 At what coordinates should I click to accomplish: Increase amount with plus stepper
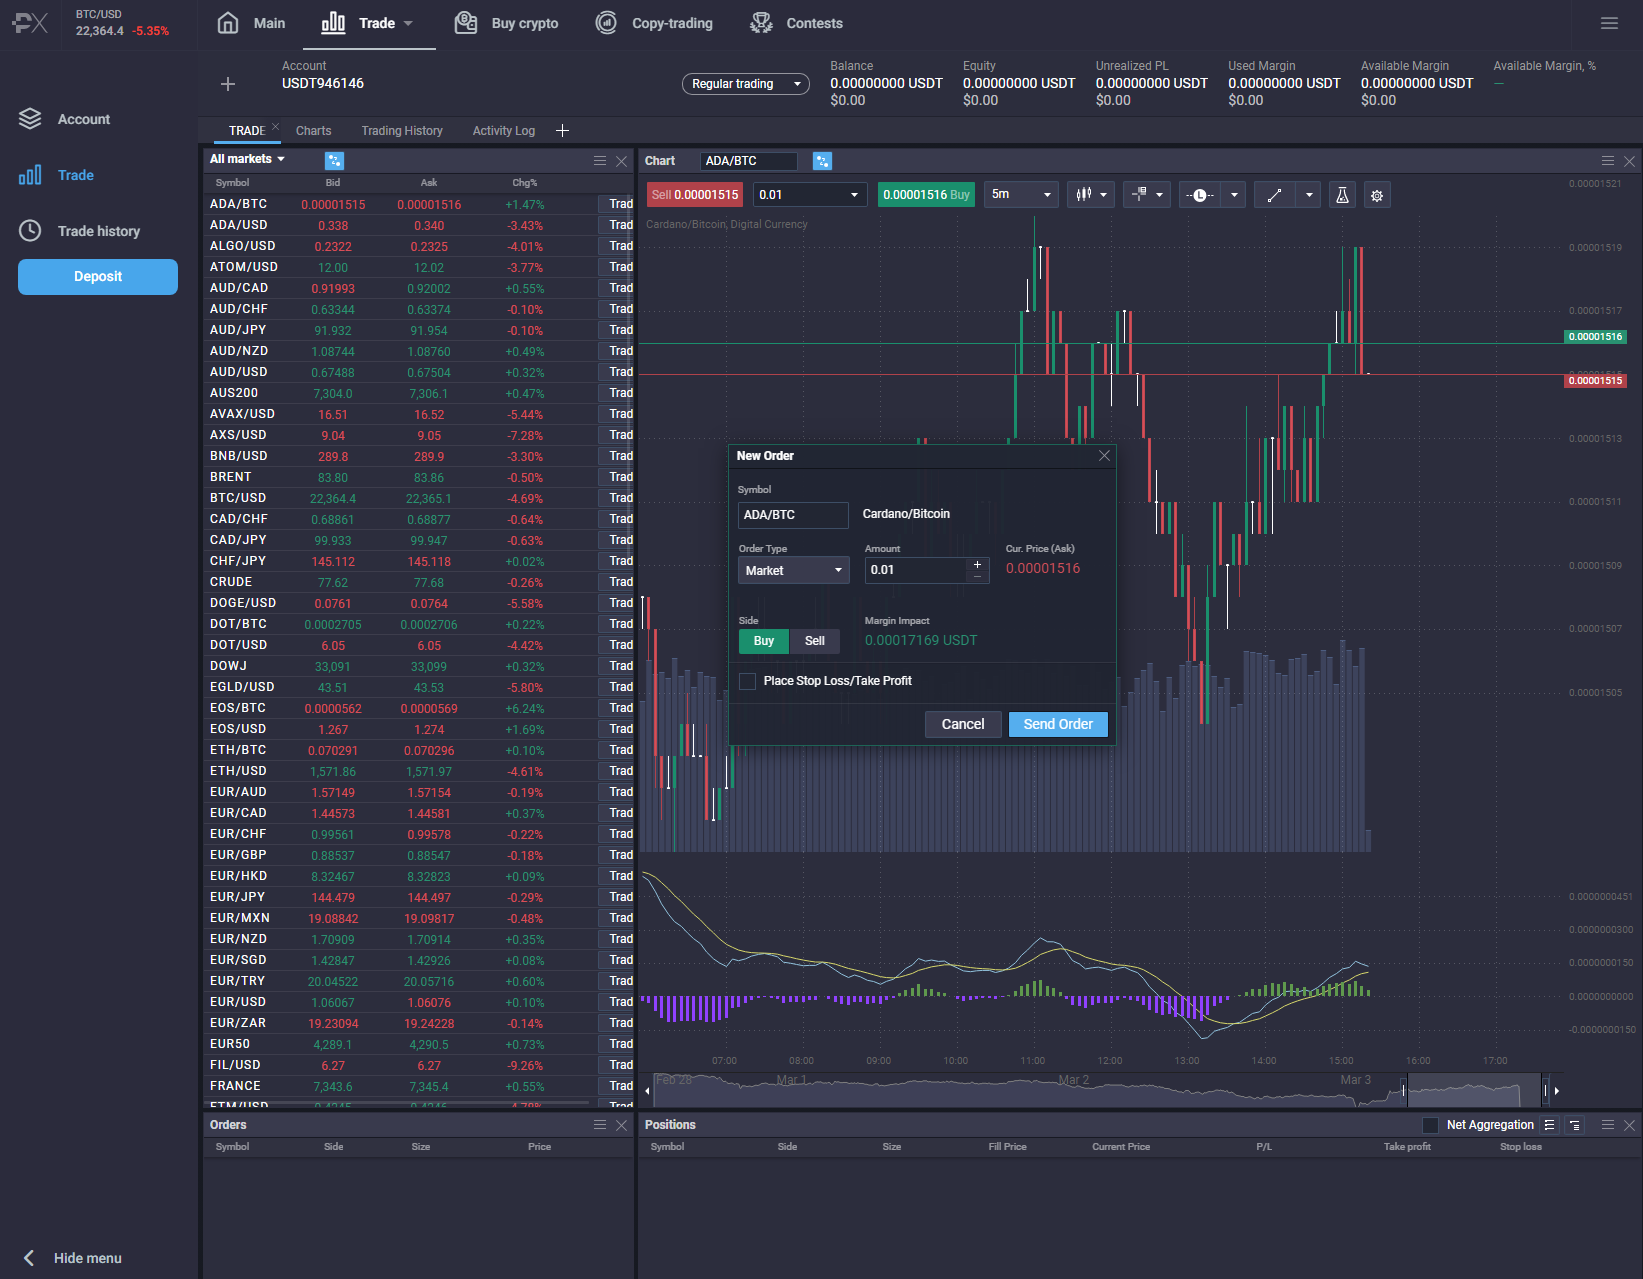(x=977, y=565)
